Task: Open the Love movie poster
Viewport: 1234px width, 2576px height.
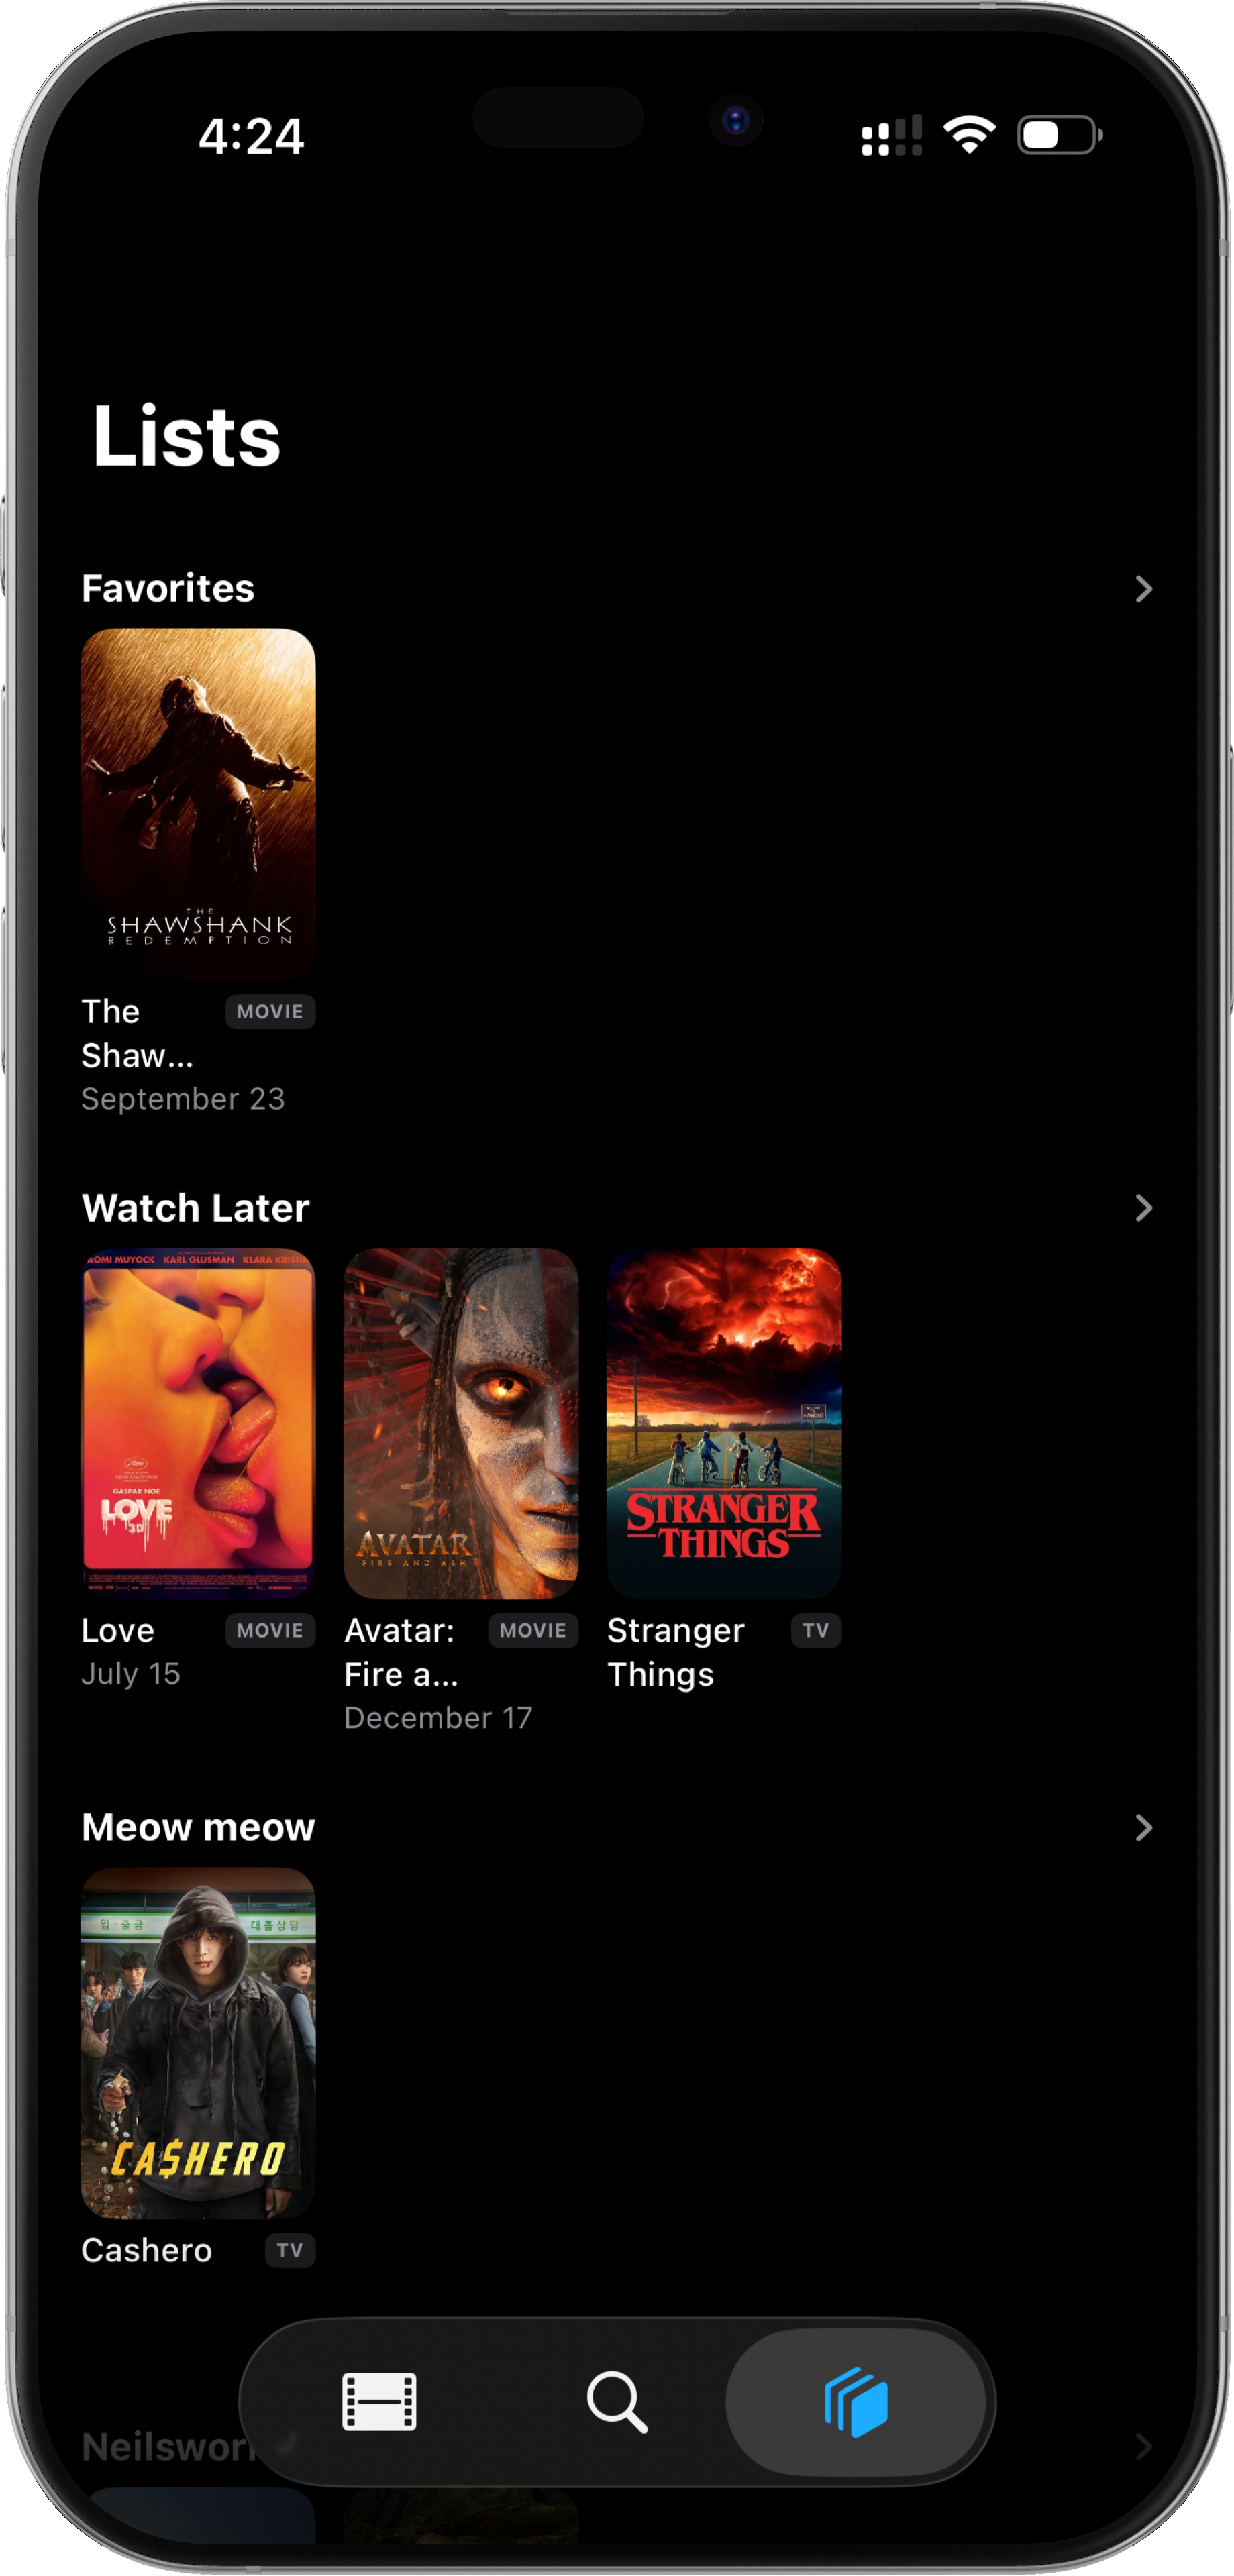Action: click(x=198, y=1422)
